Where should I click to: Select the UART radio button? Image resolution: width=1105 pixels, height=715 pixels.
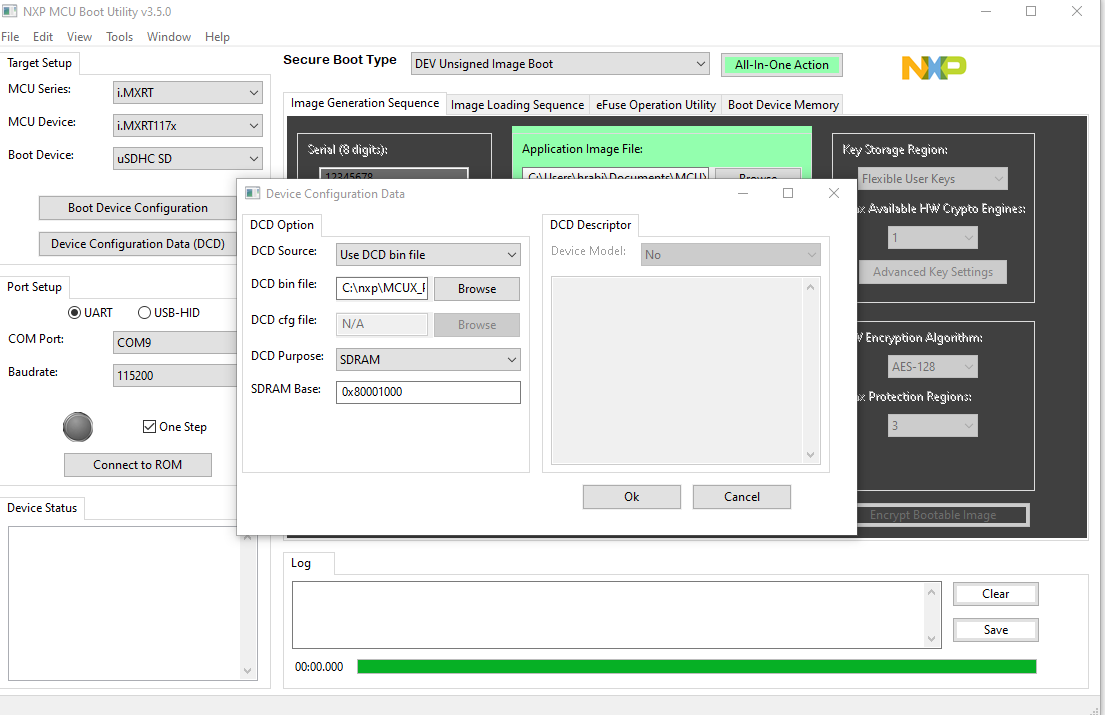tap(74, 312)
